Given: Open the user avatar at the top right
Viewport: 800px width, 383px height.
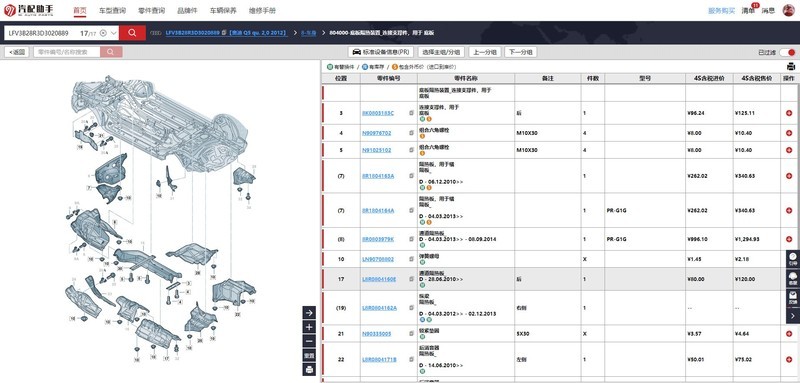Looking at the screenshot, I should point(789,10).
